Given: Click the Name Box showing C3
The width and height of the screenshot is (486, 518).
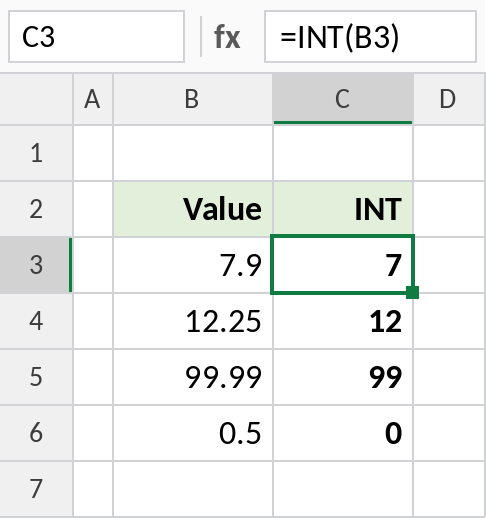Looking at the screenshot, I should tap(96, 37).
